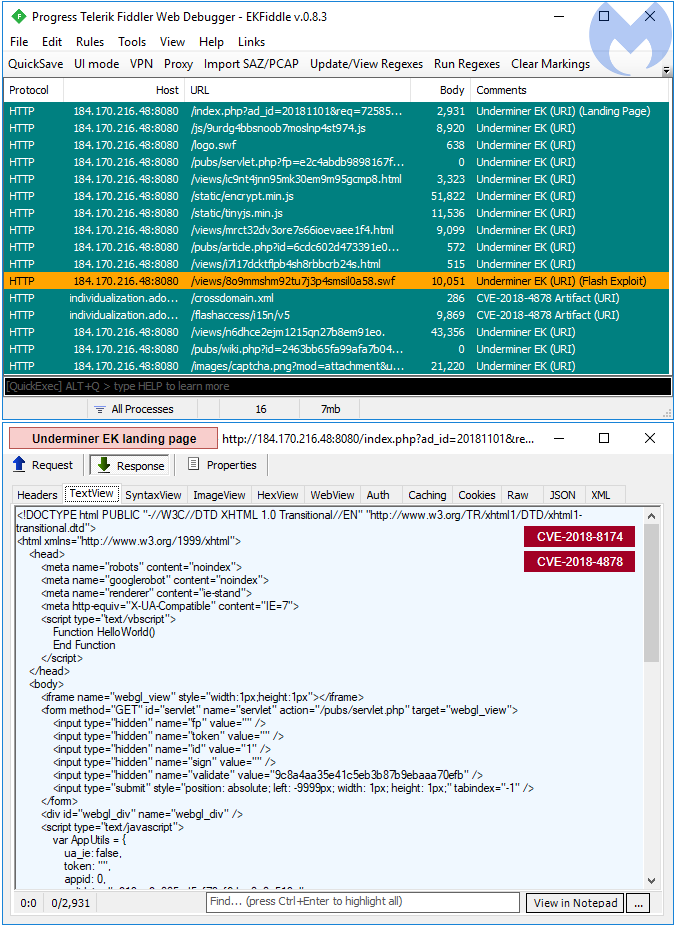Click UI mode toolbar button
Screen dimensions: 677x927
[x=96, y=64]
